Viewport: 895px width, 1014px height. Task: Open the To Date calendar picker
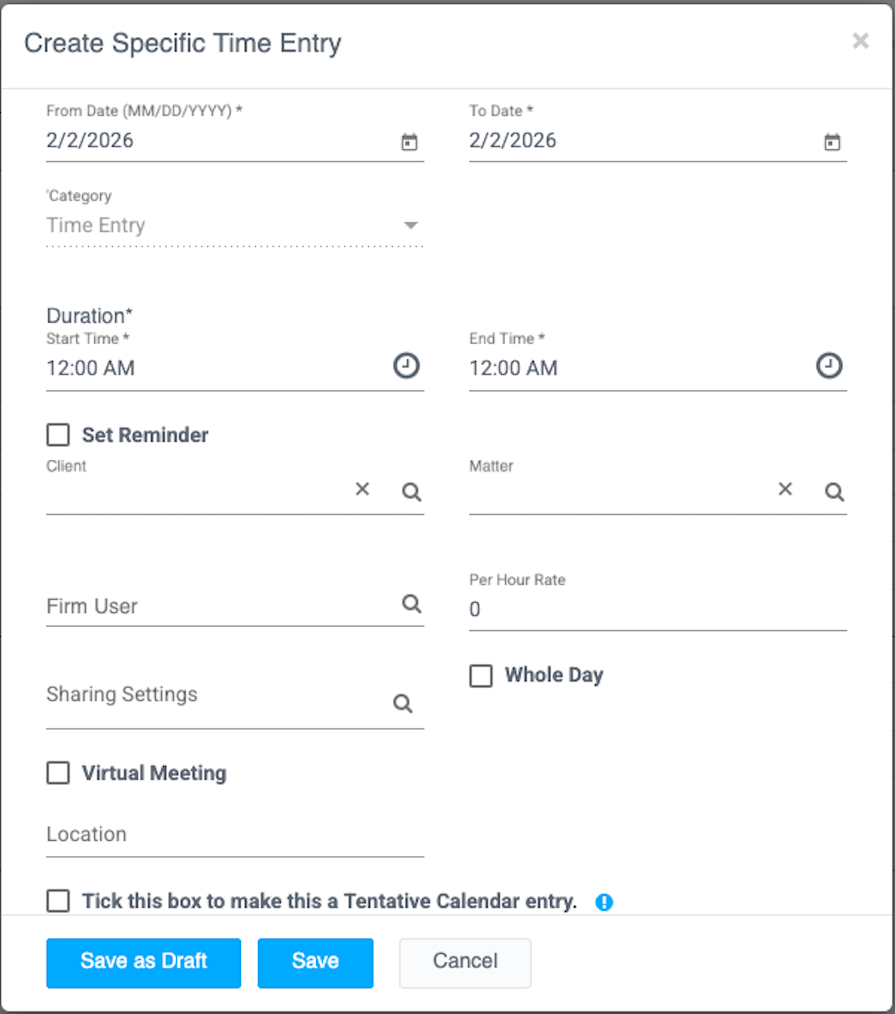(x=832, y=142)
